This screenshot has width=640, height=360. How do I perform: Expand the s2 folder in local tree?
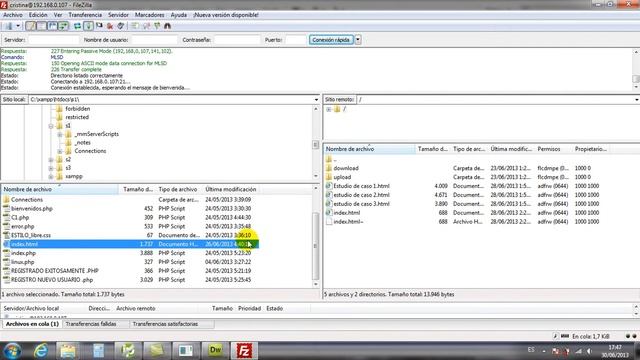[x=51, y=160]
